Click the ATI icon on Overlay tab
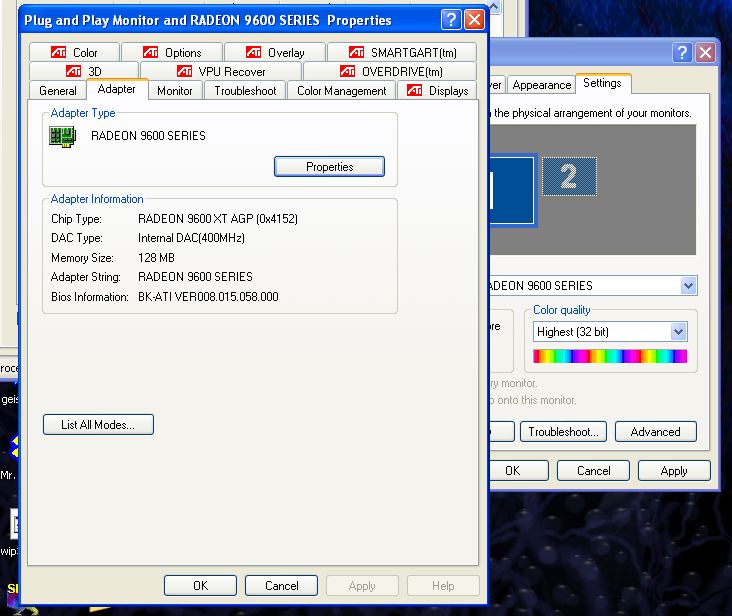This screenshot has height=616, width=732. click(x=252, y=52)
